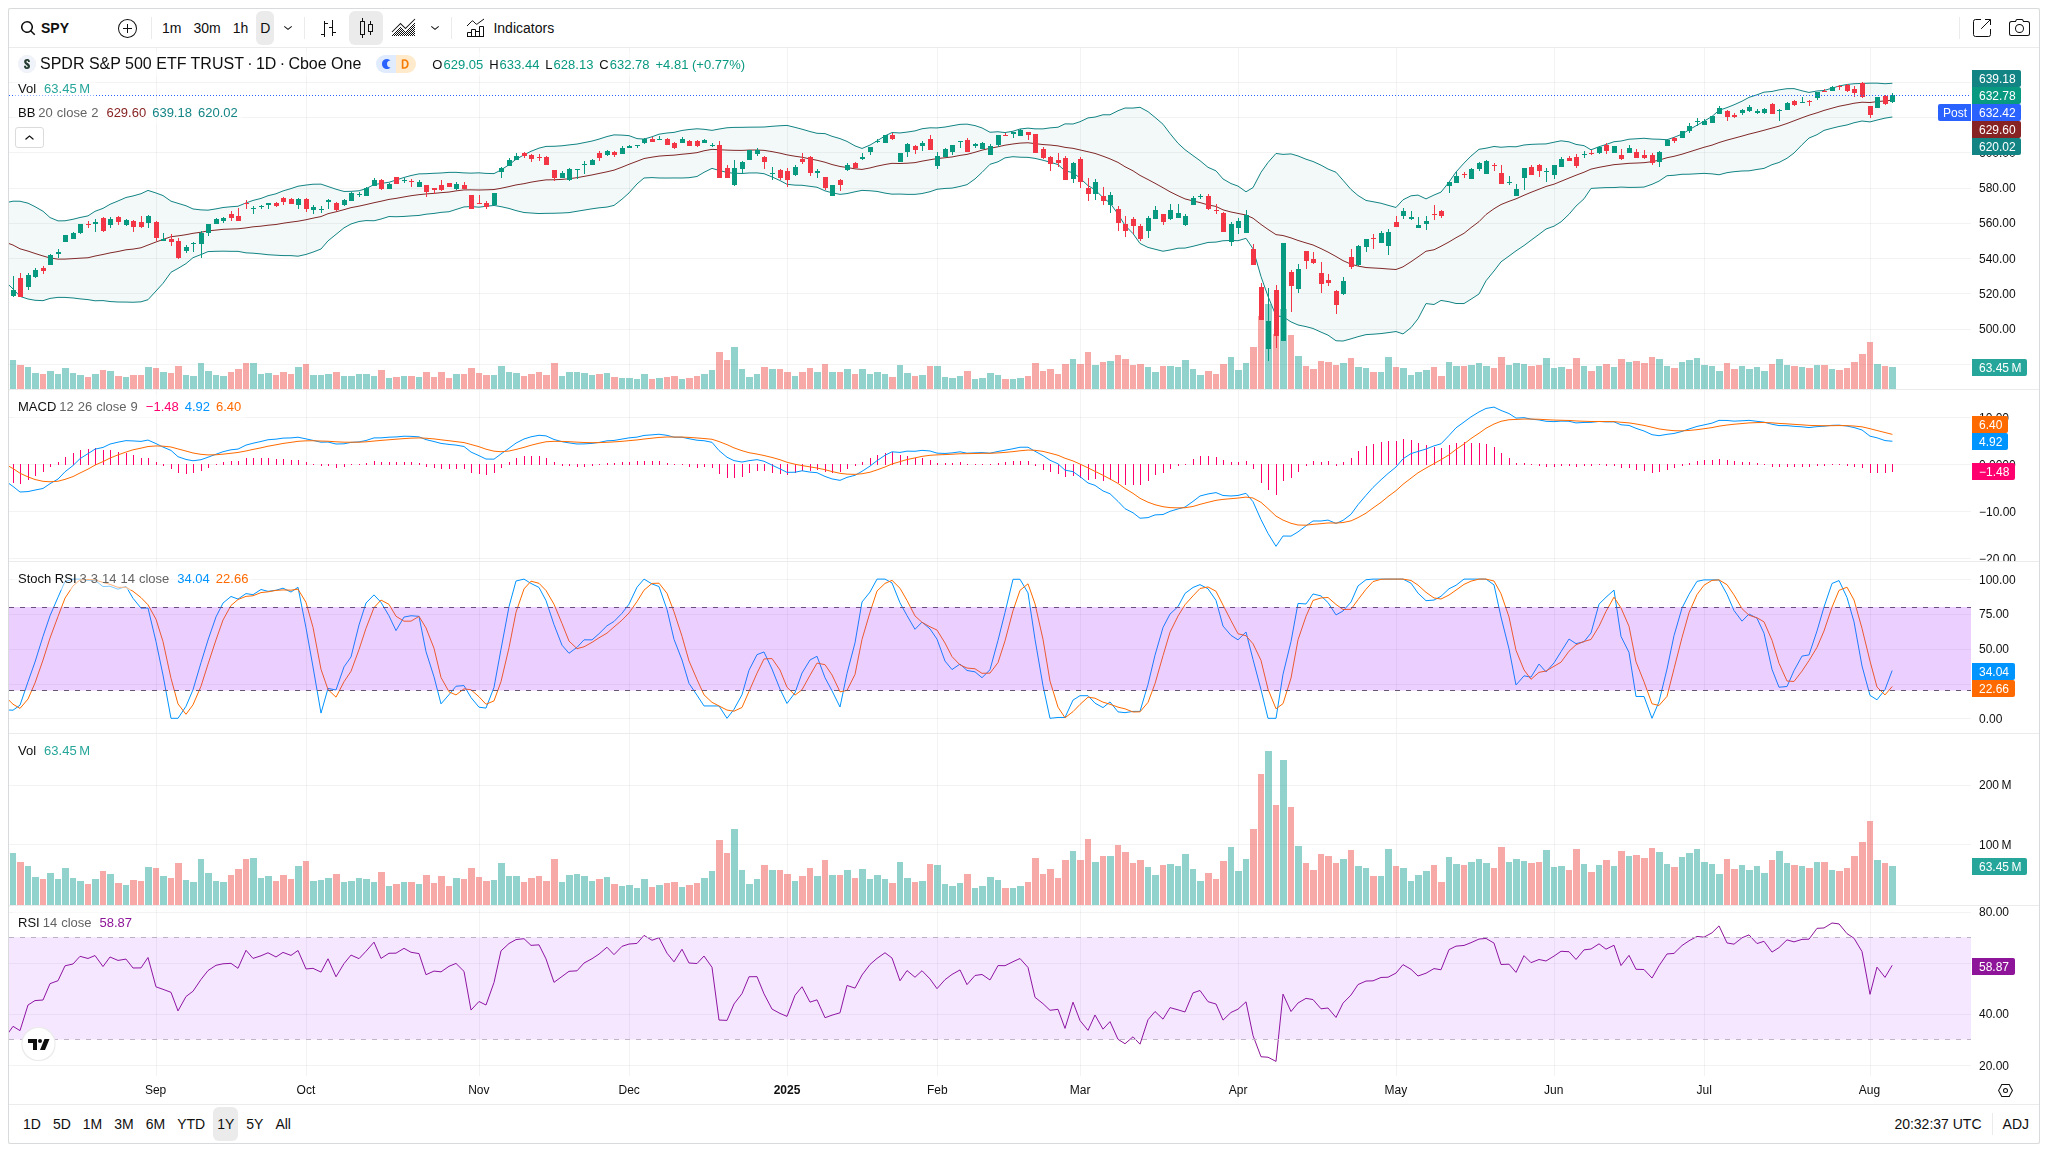Select the 1D date range
The height and width of the screenshot is (1152, 2048).
tap(32, 1124)
